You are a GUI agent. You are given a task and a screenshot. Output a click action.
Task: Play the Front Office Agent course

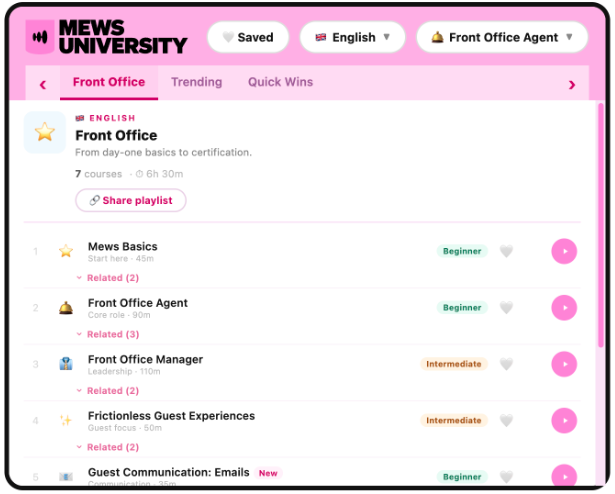click(564, 308)
